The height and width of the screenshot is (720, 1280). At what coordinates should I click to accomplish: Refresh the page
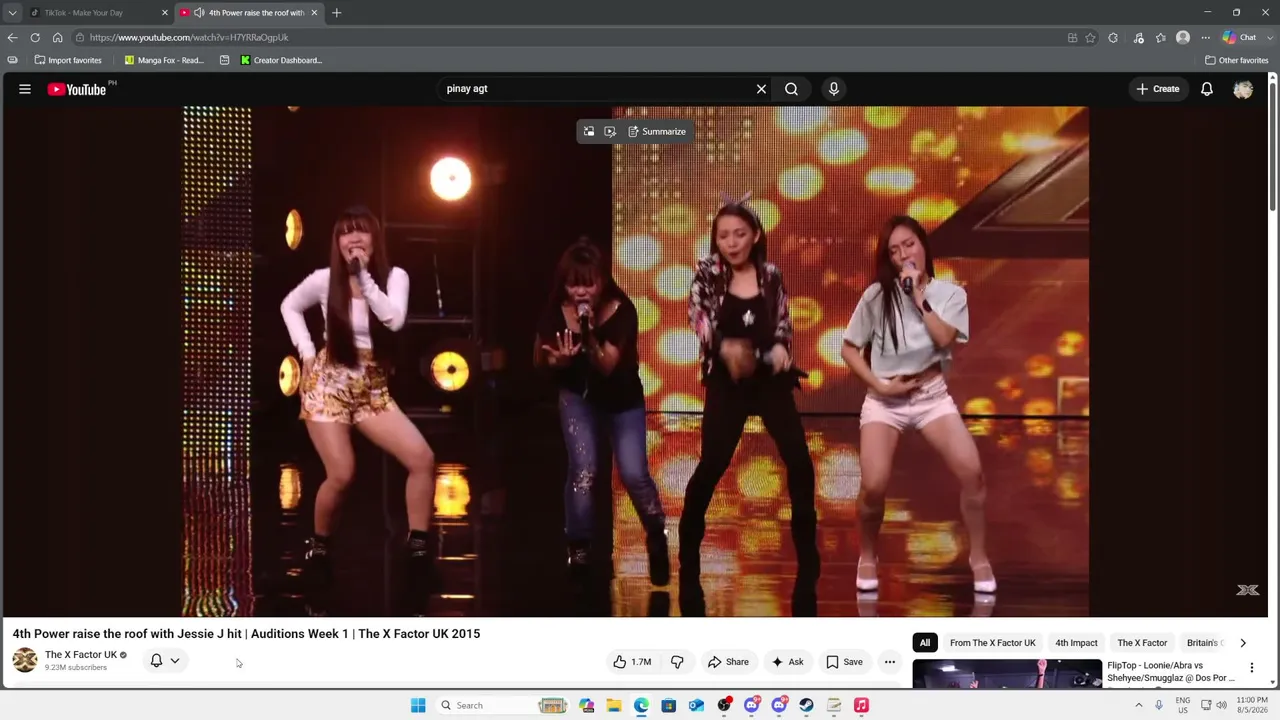click(35, 38)
